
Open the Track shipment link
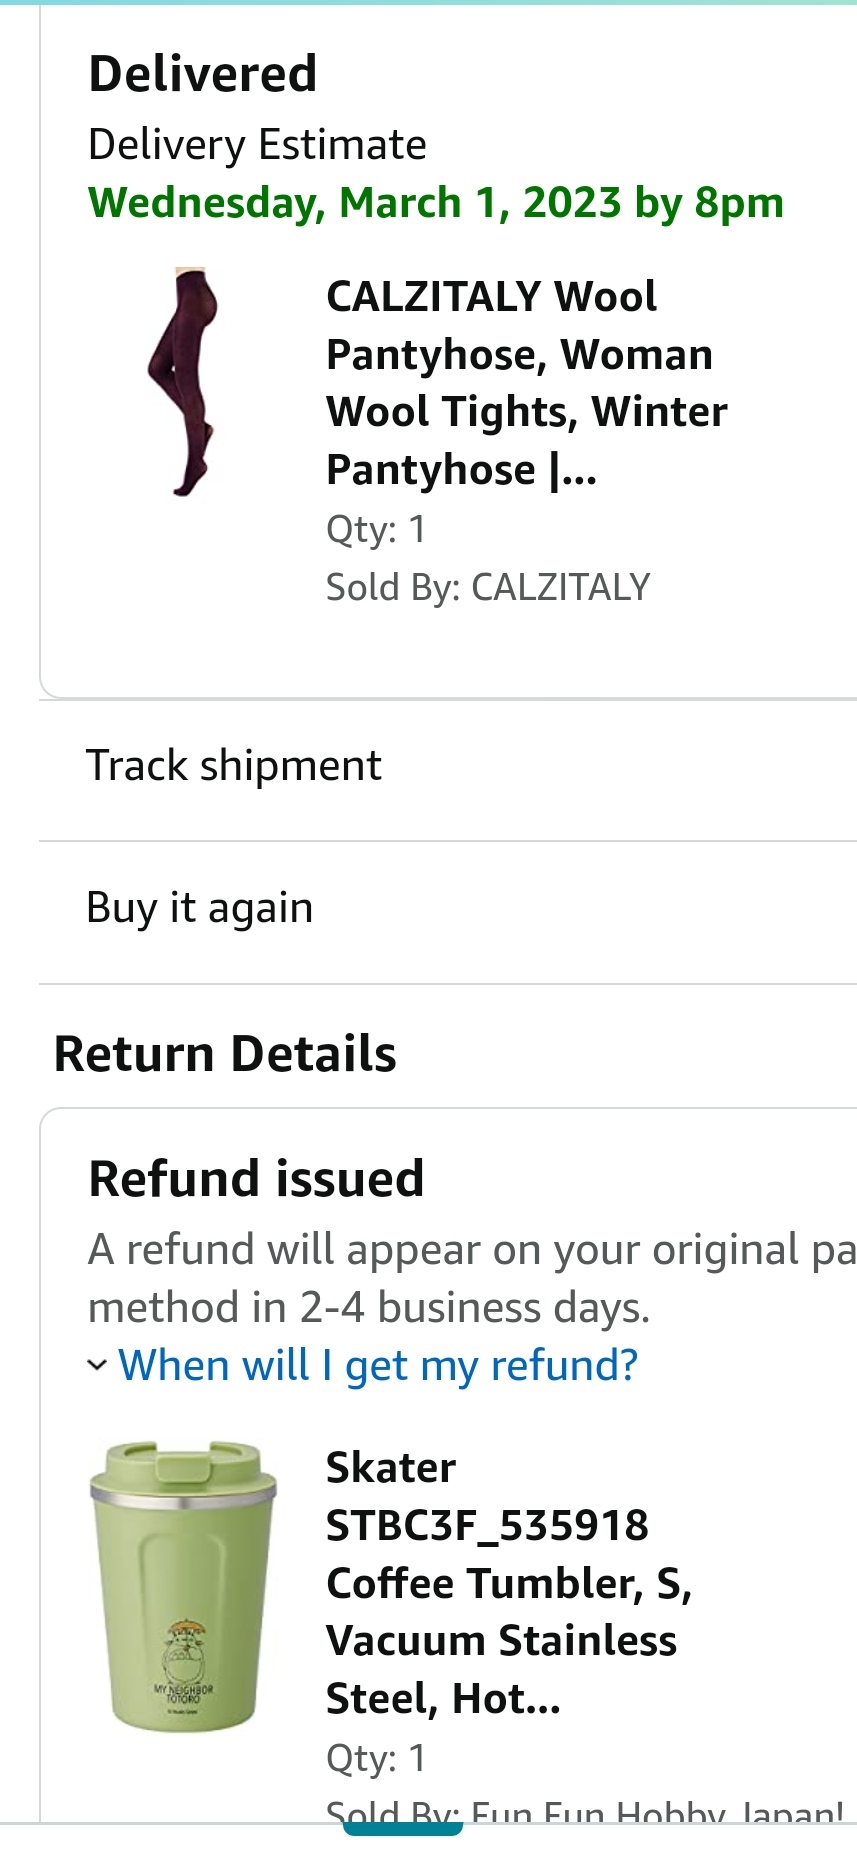(233, 764)
